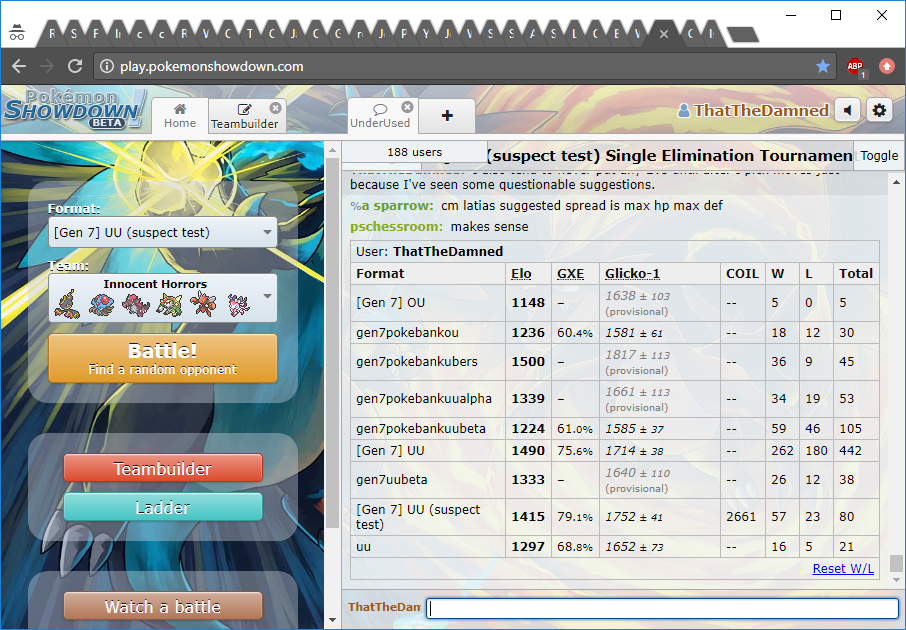Go back using the browser back arrow
This screenshot has width=906, height=630.
tap(19, 66)
